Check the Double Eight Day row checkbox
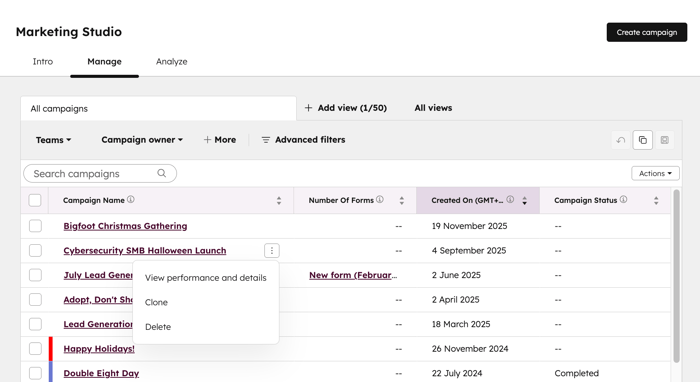The height and width of the screenshot is (382, 700). (35, 373)
